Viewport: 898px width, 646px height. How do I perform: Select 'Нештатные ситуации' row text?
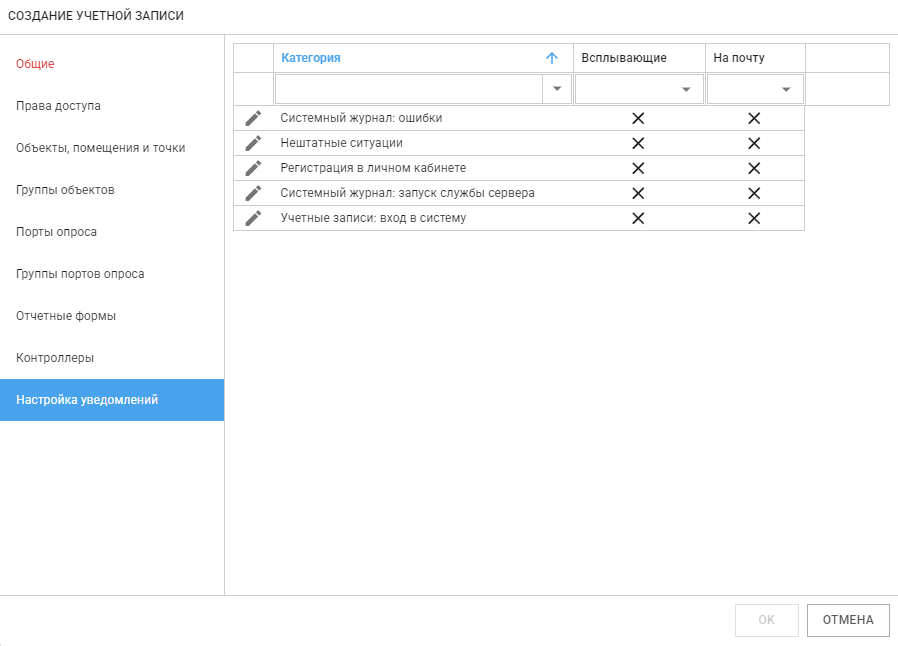[x=341, y=143]
